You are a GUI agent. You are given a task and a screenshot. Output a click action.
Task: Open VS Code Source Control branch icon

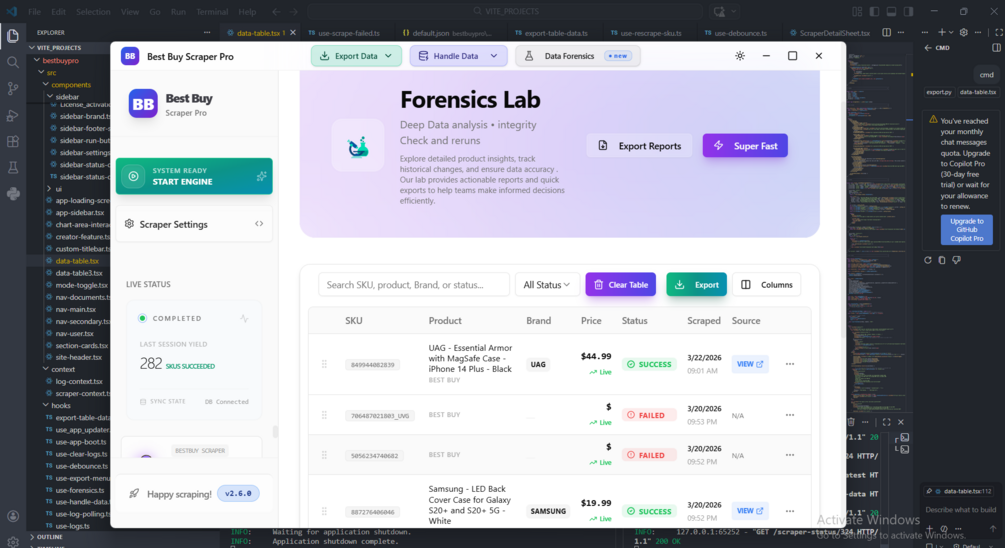tap(13, 88)
